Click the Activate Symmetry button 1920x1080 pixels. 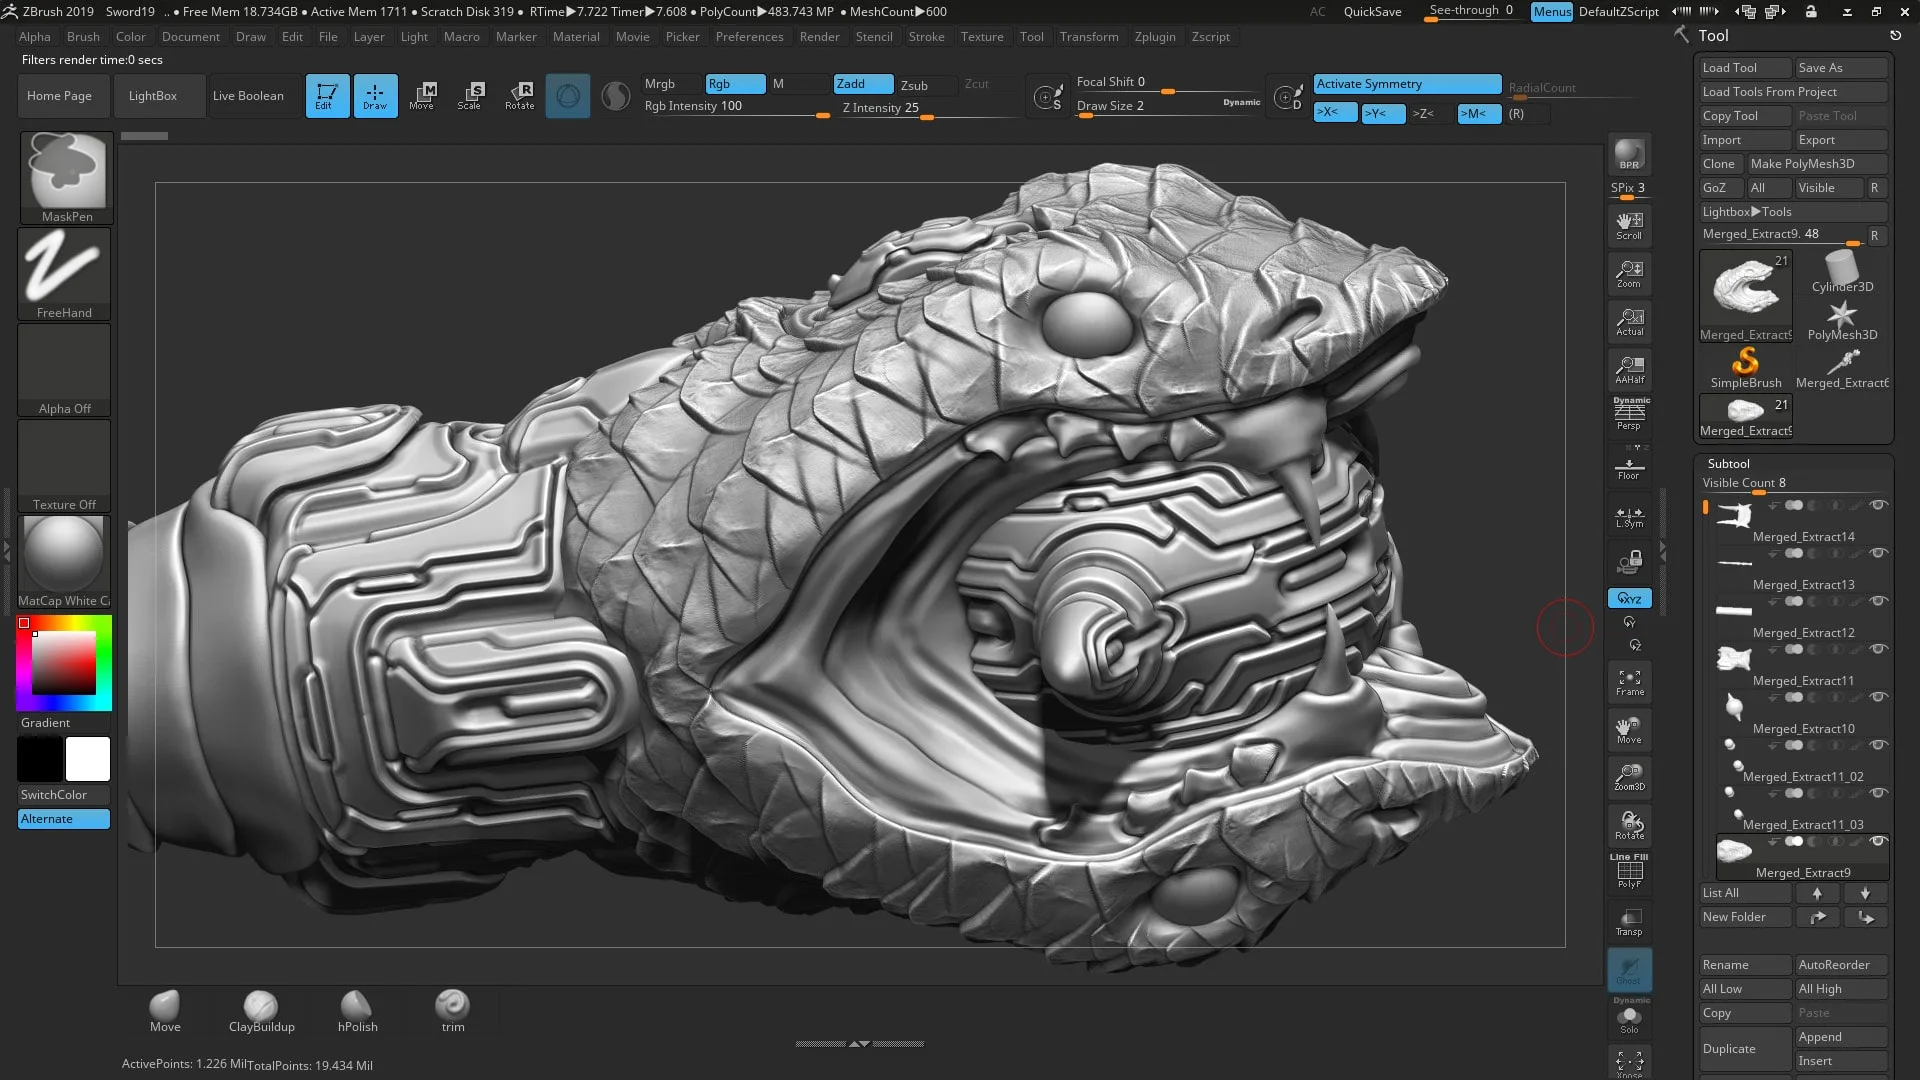tap(1404, 83)
